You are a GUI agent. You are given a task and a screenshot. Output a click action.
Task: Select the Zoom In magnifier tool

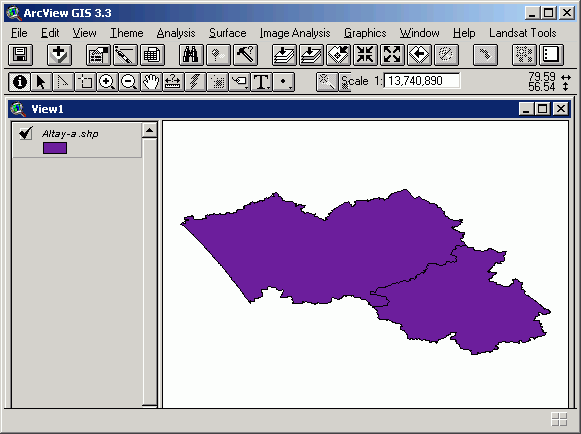coord(107,82)
